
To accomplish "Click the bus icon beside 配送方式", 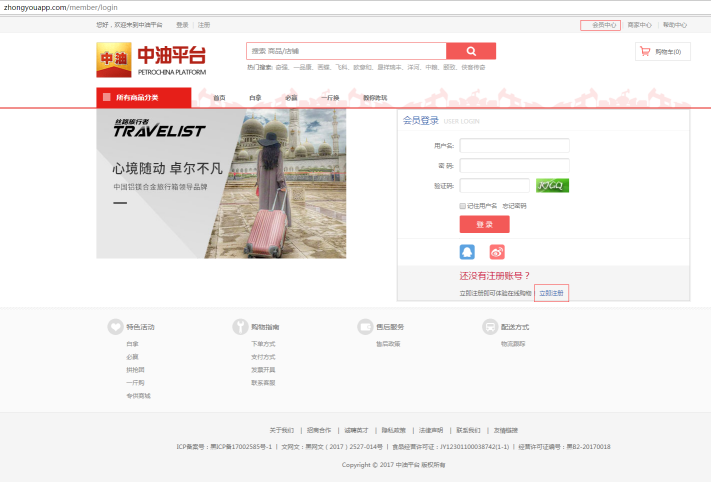I will pyautogui.click(x=489, y=326).
